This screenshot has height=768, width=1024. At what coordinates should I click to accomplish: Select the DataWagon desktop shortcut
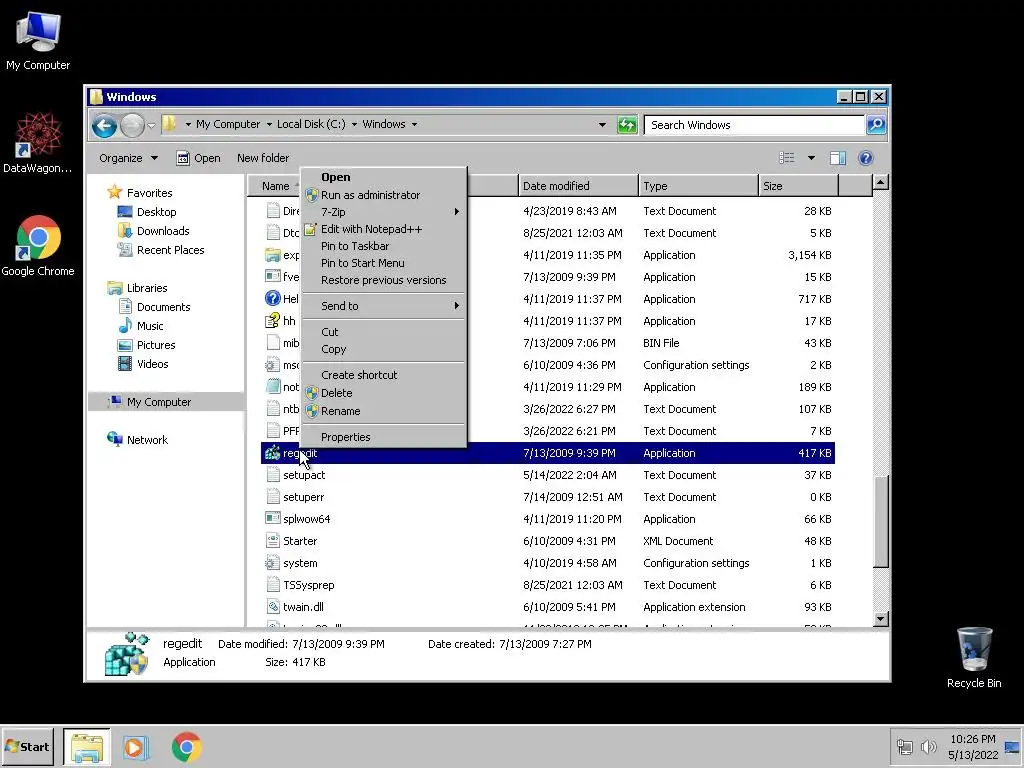pyautogui.click(x=38, y=143)
